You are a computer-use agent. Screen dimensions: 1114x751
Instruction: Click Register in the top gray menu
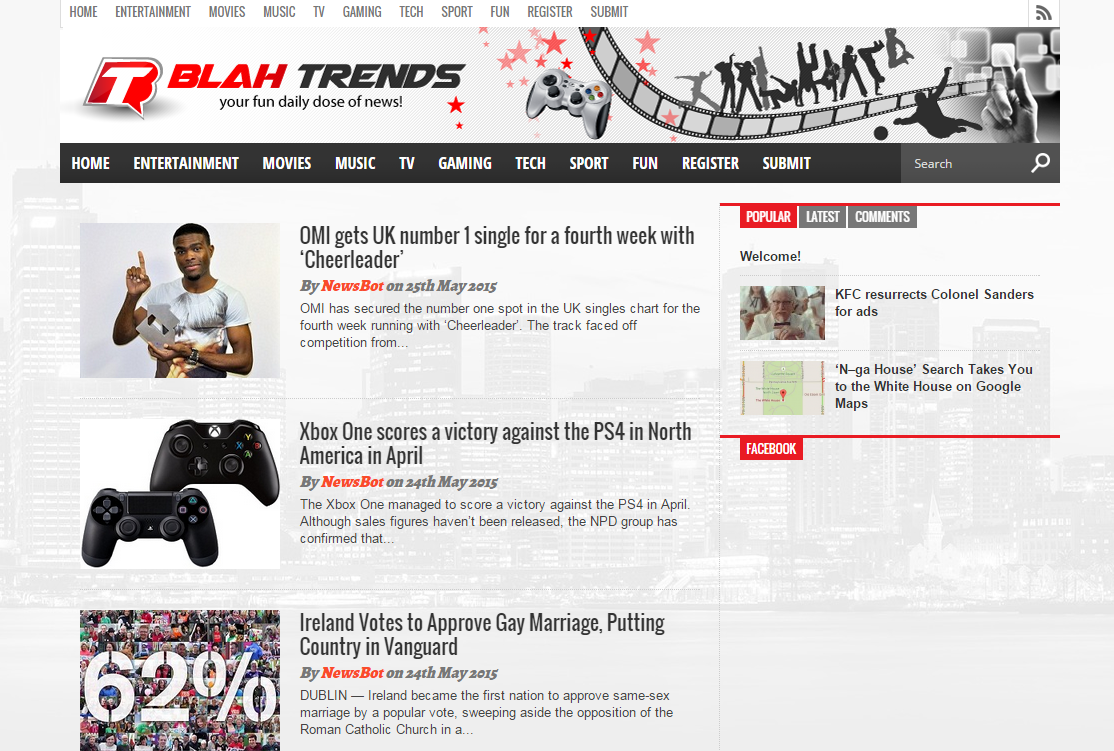point(549,12)
